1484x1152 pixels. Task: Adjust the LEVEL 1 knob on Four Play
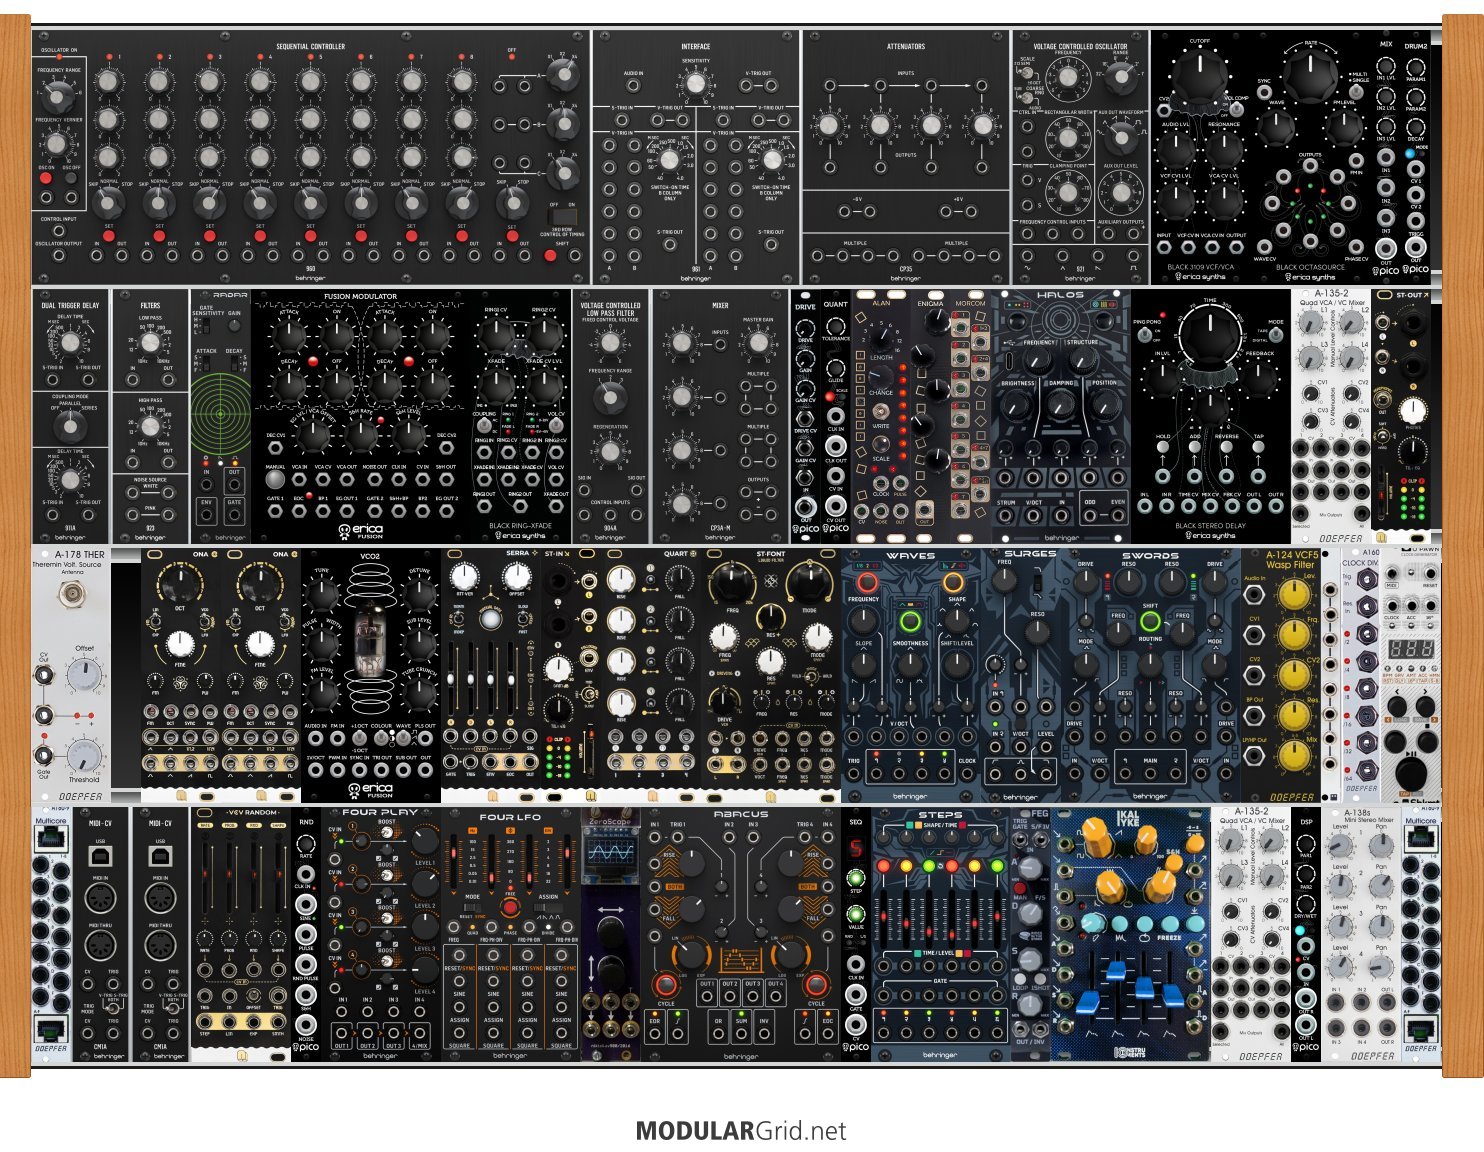click(x=424, y=842)
